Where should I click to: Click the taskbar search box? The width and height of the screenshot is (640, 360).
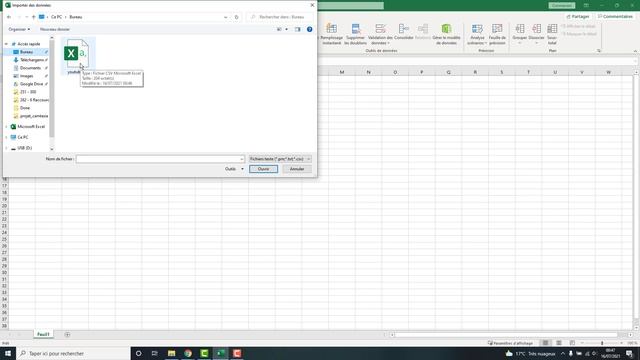[x=73, y=353]
